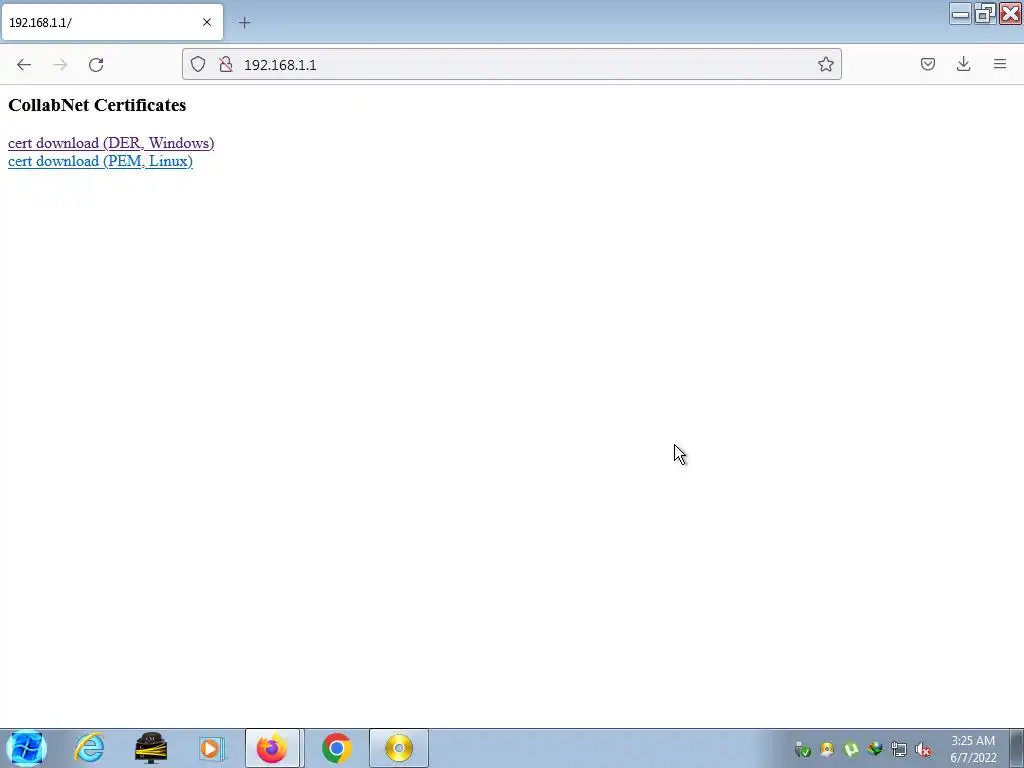Open a new tab
The height and width of the screenshot is (768, 1024).
point(244,23)
